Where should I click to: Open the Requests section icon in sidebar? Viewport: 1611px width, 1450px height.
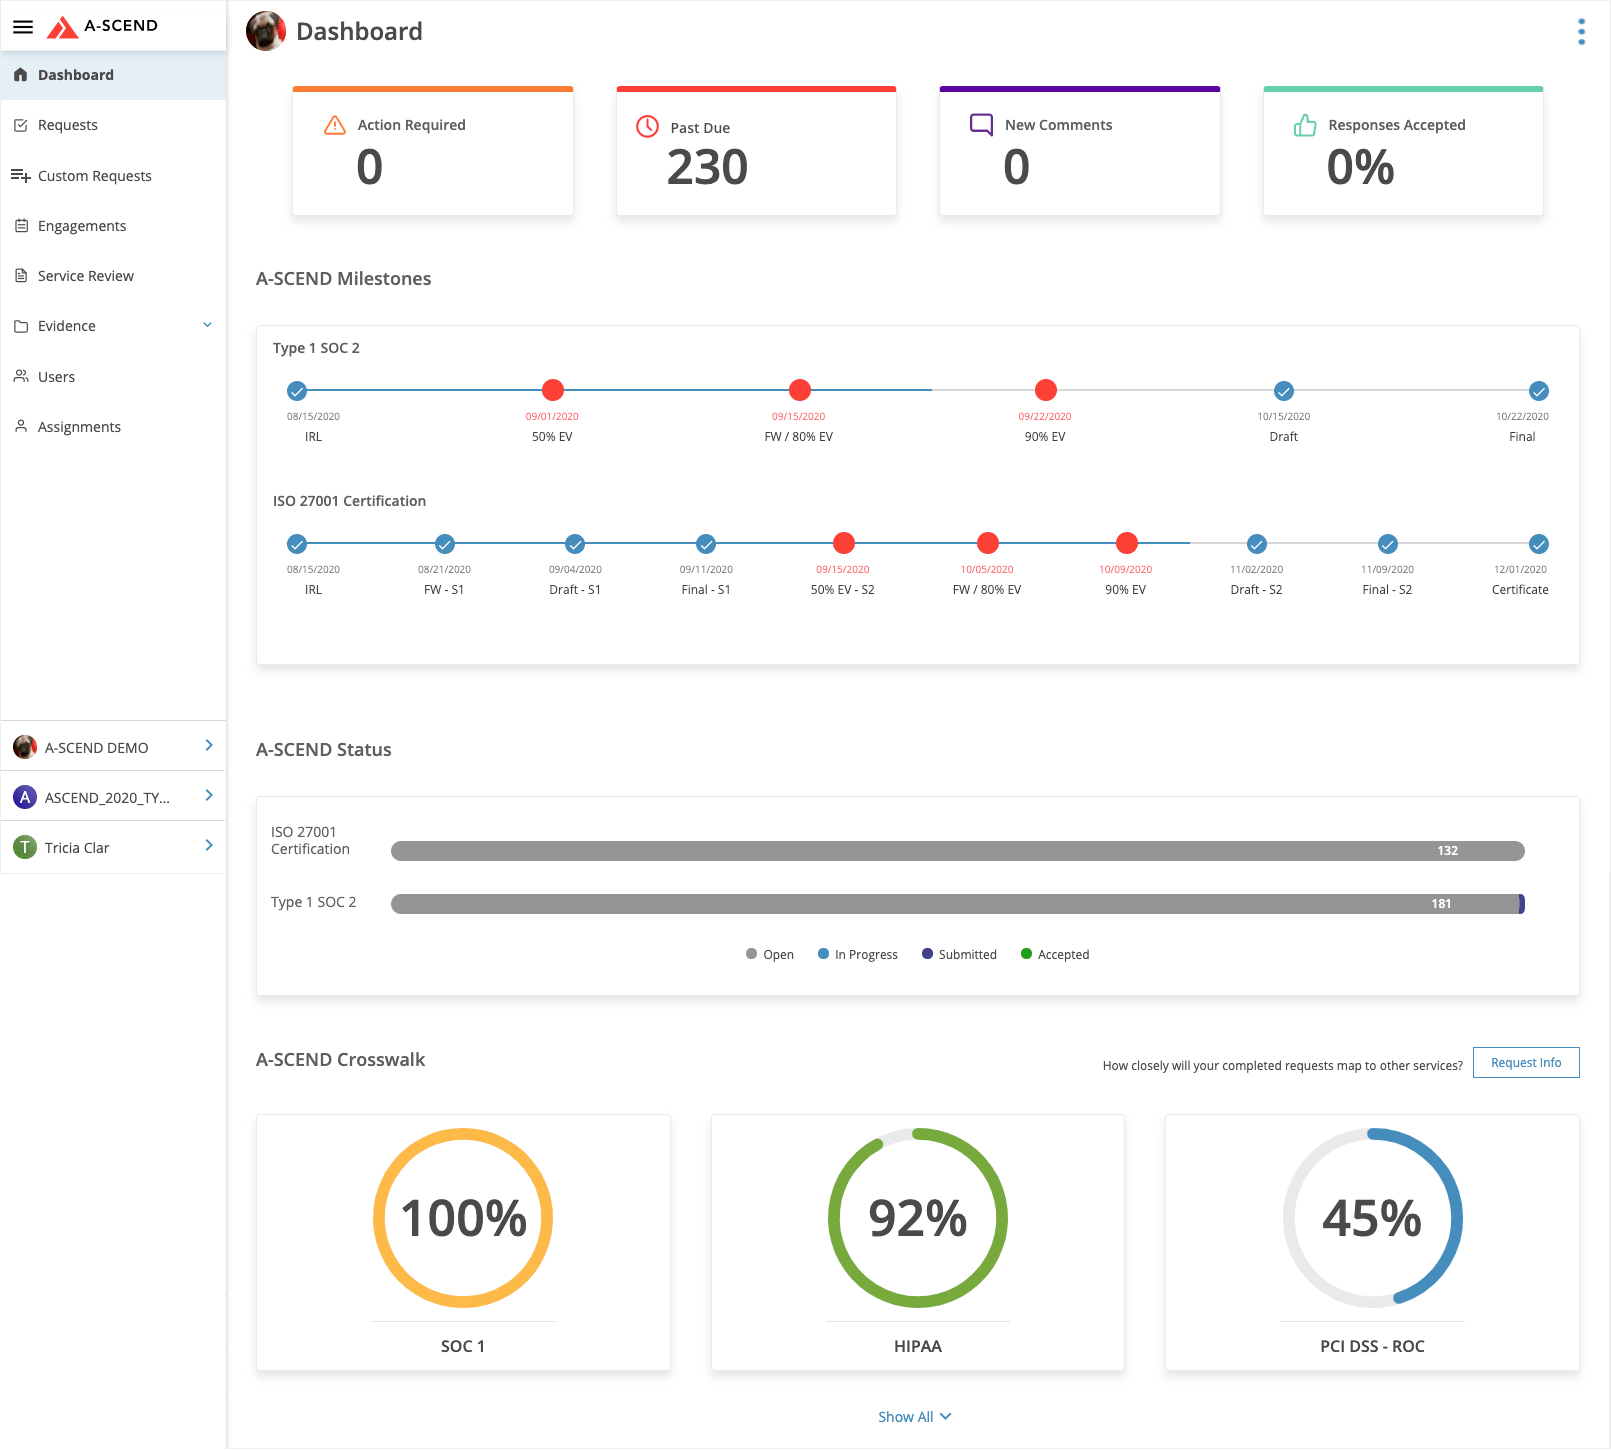click(21, 125)
